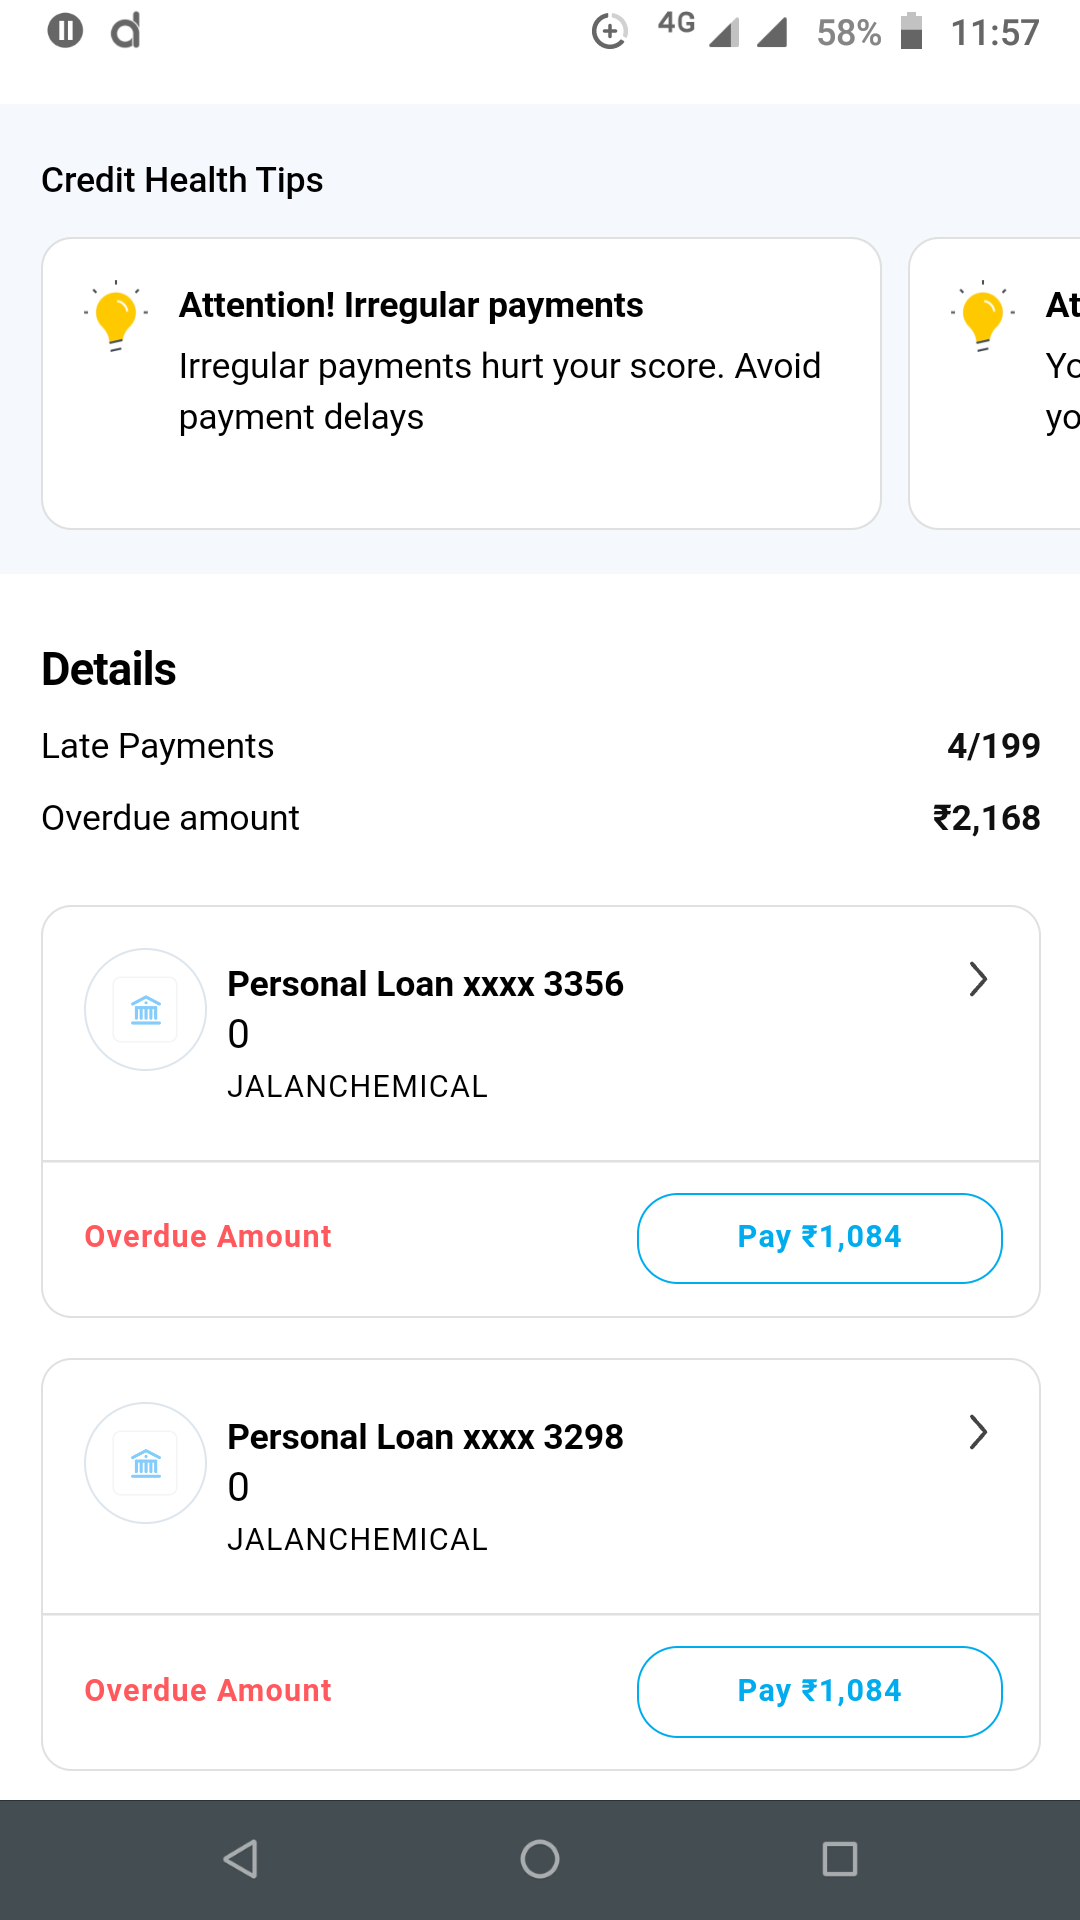Pay ₹1,084 for loan ending 3356
Screen dimensions: 1080x1920
(x=820, y=1238)
